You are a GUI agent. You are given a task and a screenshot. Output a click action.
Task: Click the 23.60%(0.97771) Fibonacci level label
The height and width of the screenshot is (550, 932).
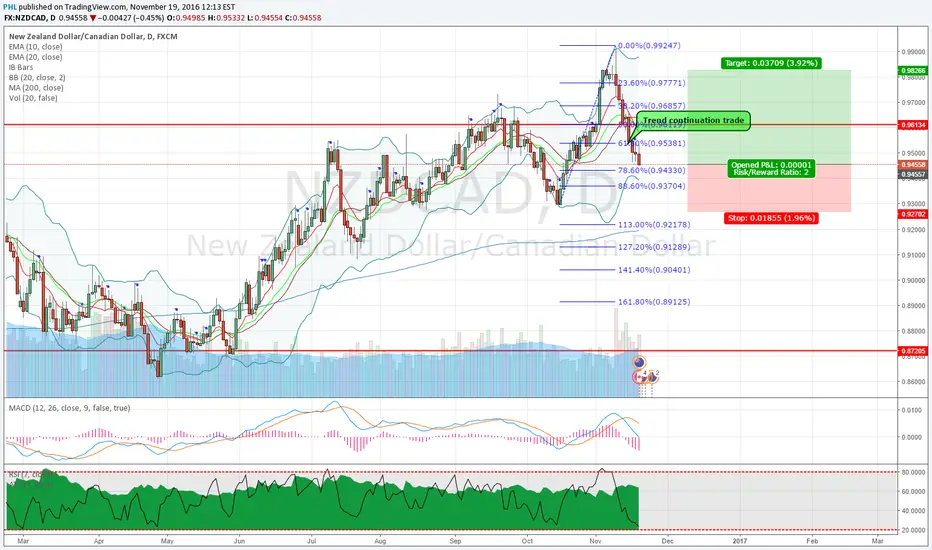[652, 83]
